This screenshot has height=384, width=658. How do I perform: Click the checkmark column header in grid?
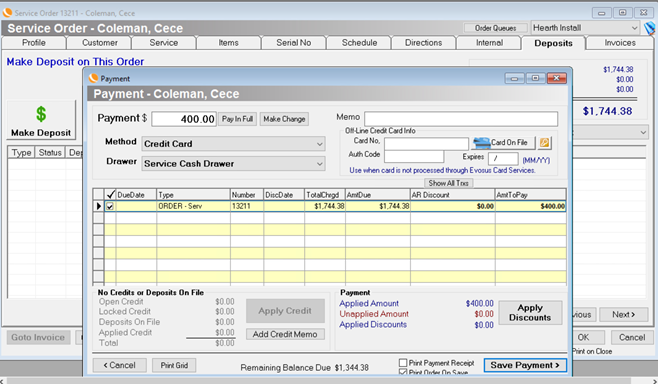[x=110, y=194]
